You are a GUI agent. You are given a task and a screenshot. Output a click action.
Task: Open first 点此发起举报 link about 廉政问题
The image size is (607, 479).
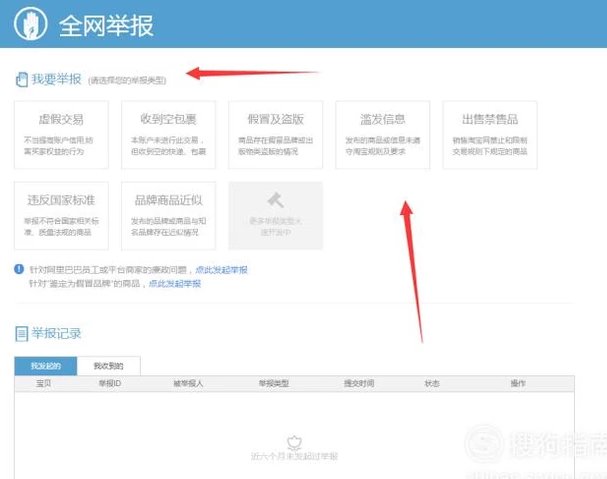click(x=221, y=270)
